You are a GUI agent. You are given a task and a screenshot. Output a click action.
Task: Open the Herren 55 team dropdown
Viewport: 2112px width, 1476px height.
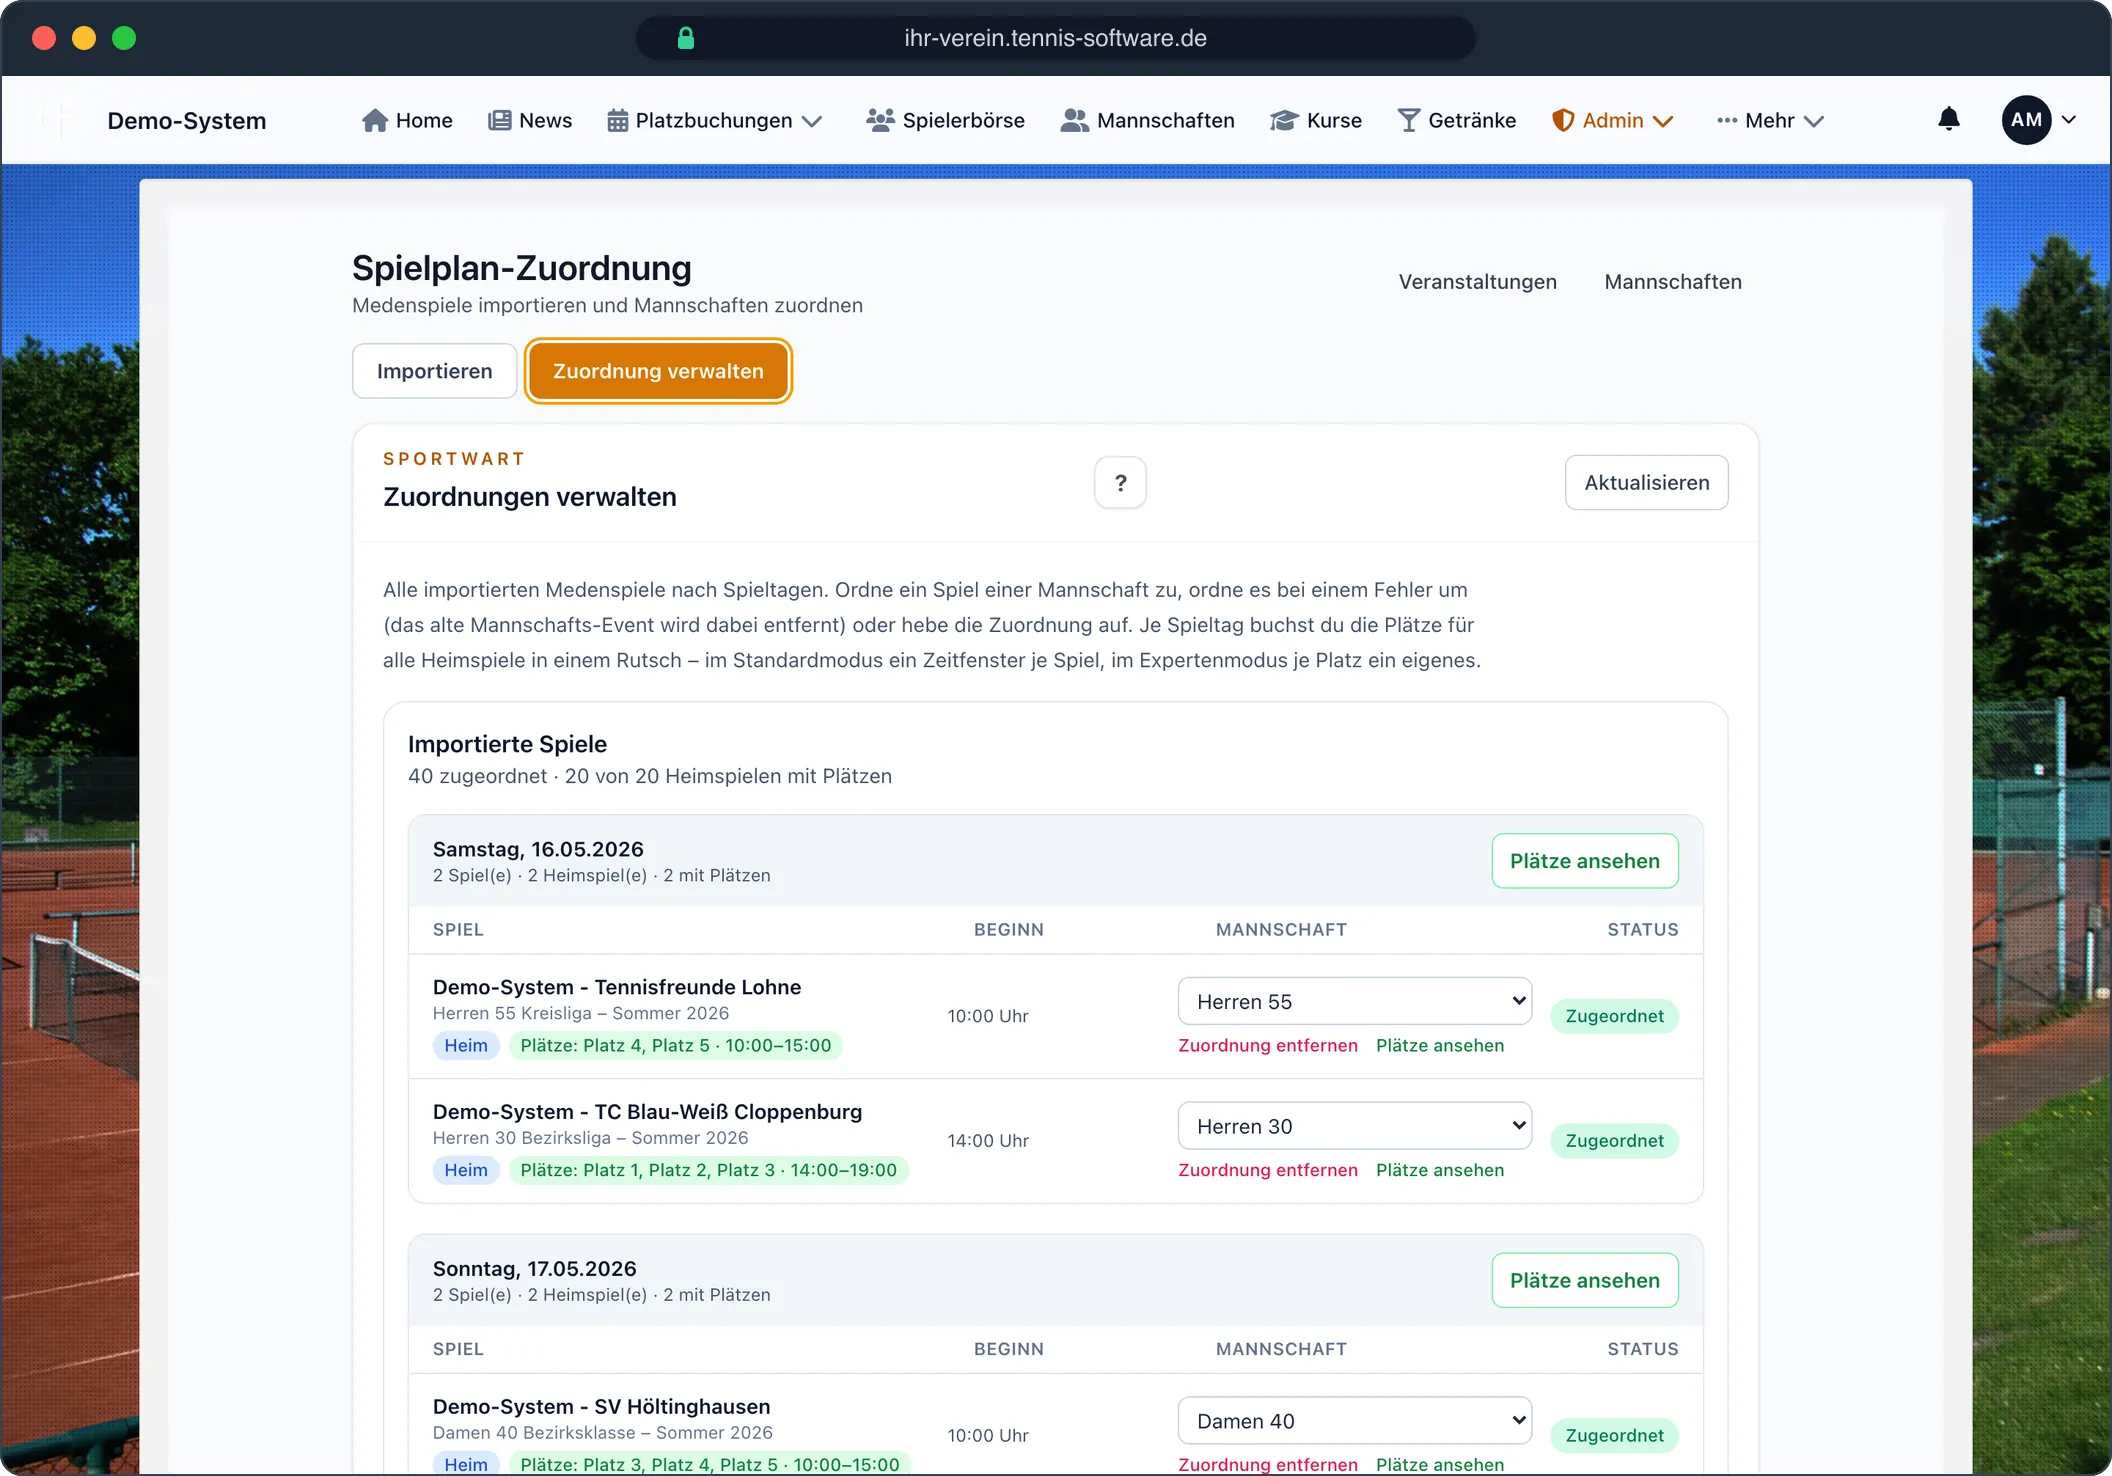coord(1355,1001)
